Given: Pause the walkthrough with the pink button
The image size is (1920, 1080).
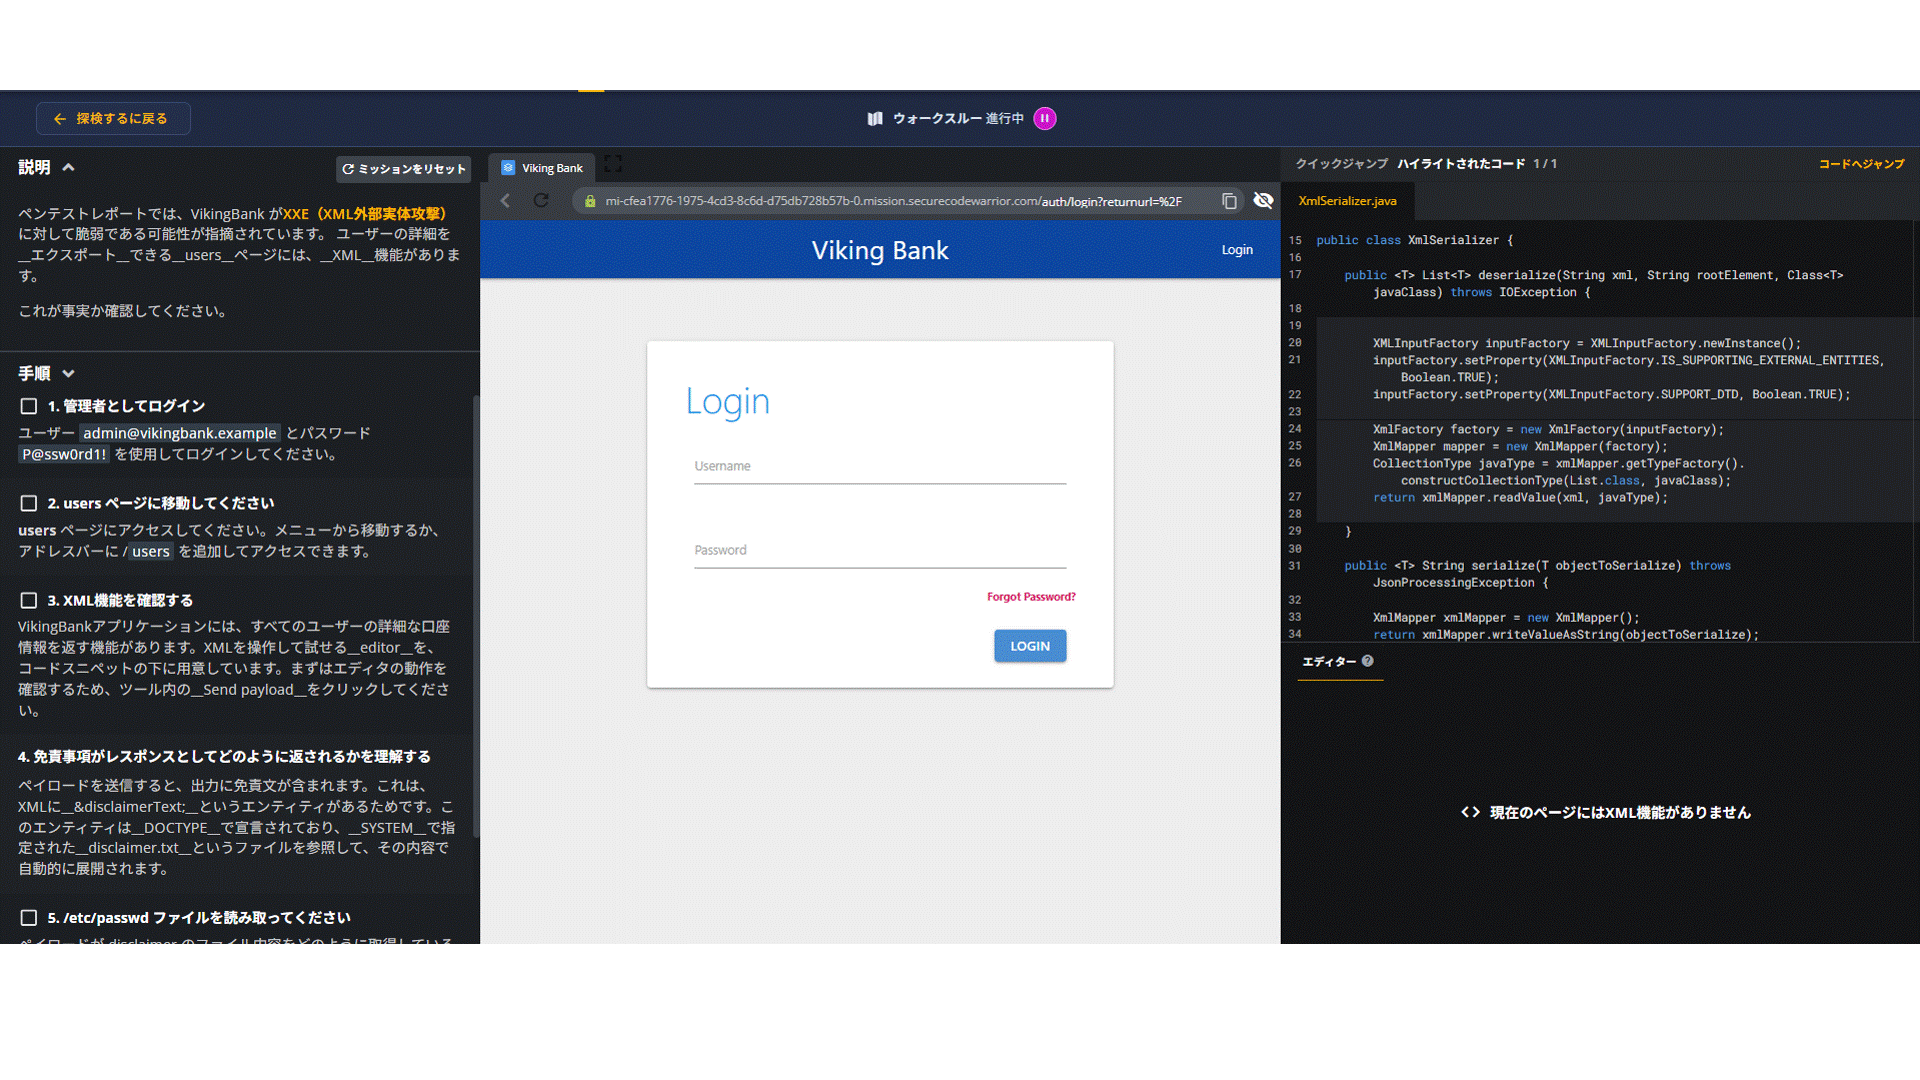Looking at the screenshot, I should coord(1044,118).
